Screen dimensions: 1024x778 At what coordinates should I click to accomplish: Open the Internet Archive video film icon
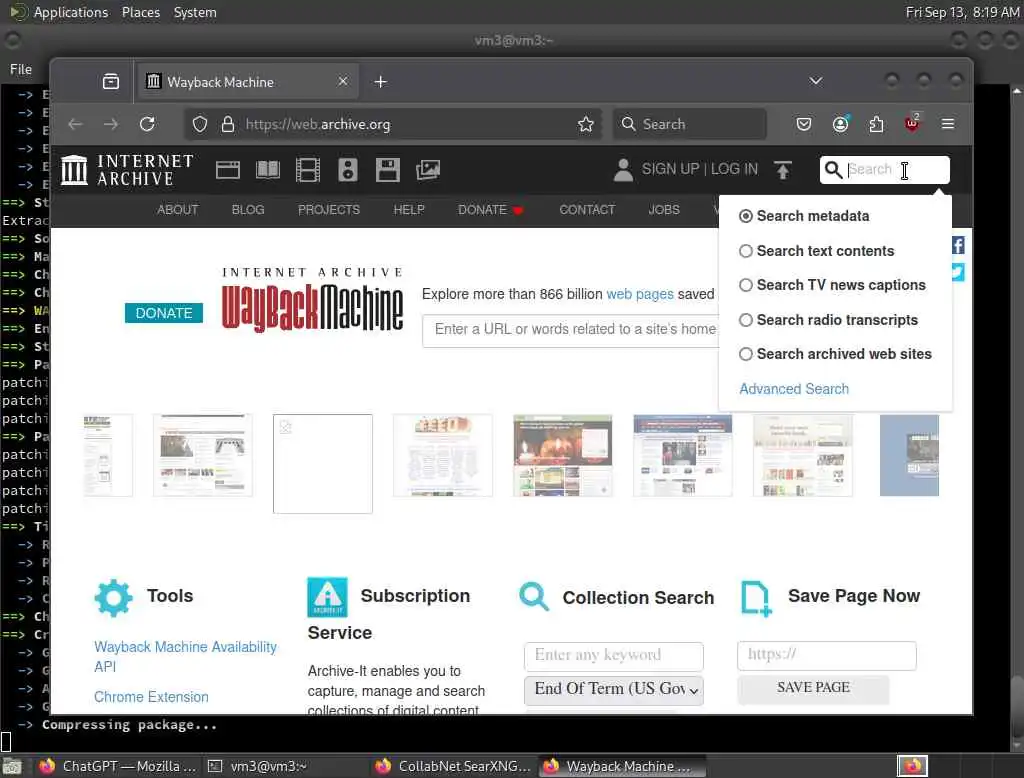click(x=308, y=170)
